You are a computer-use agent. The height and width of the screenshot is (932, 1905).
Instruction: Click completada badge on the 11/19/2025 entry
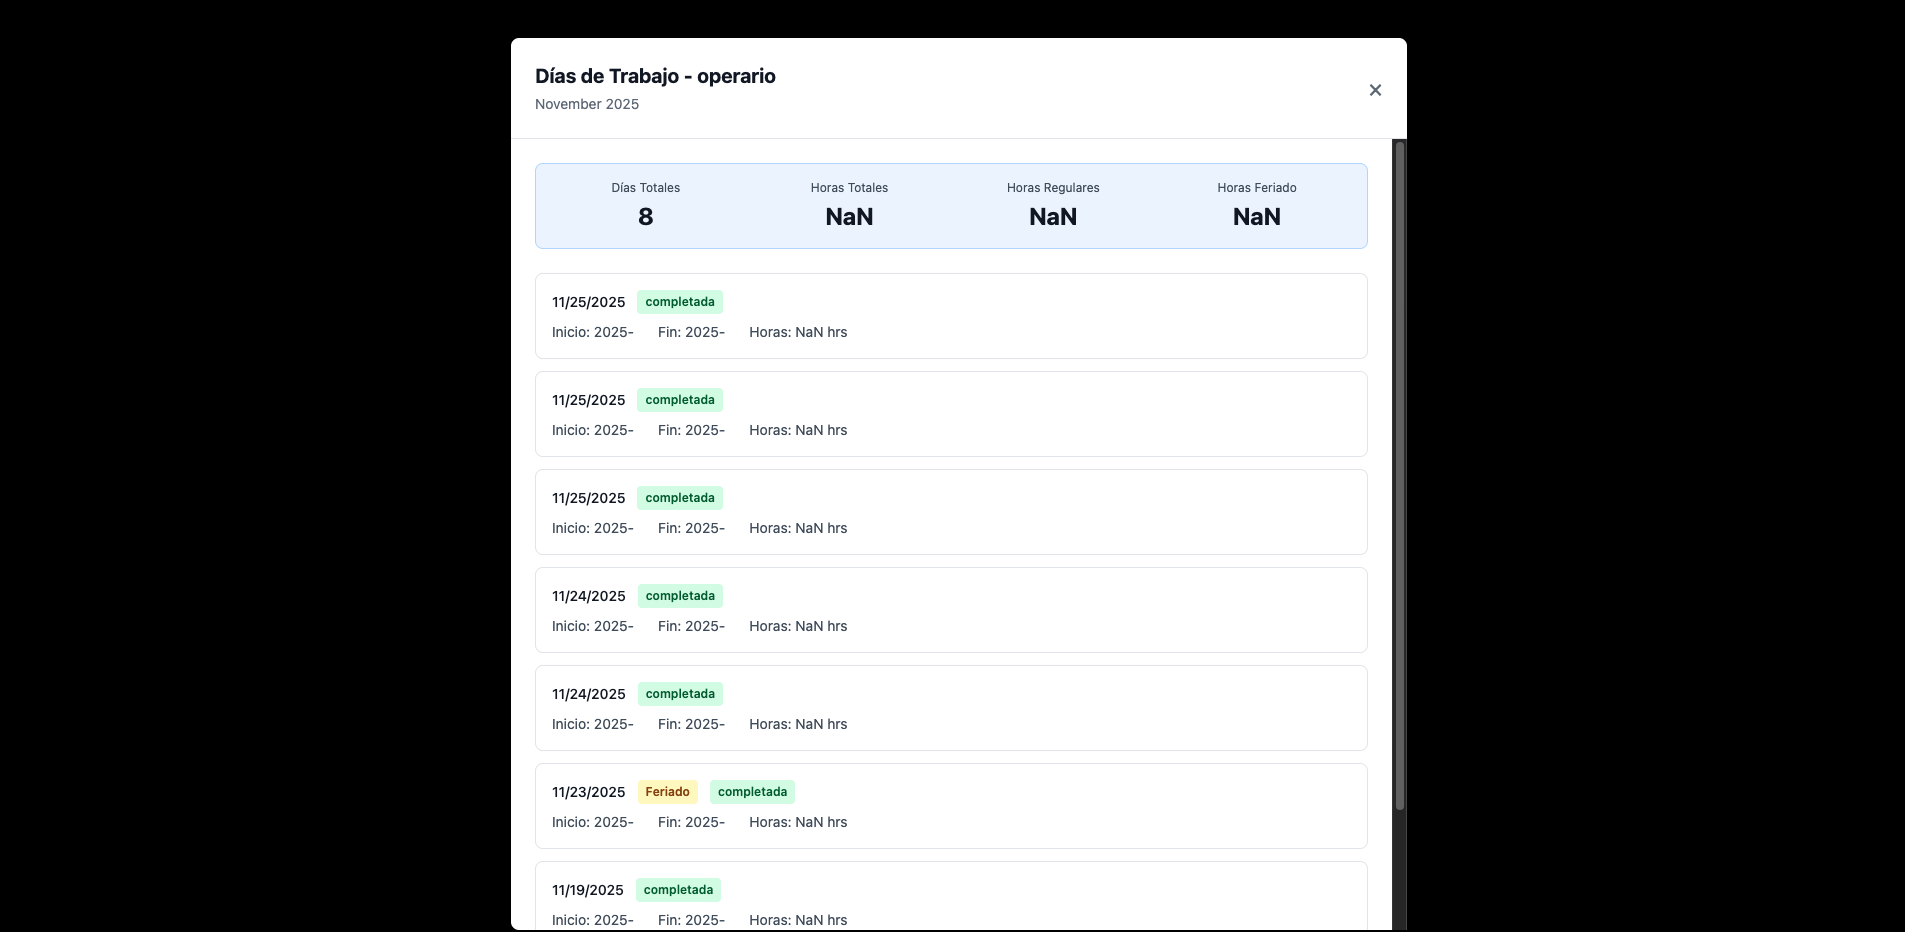(678, 890)
